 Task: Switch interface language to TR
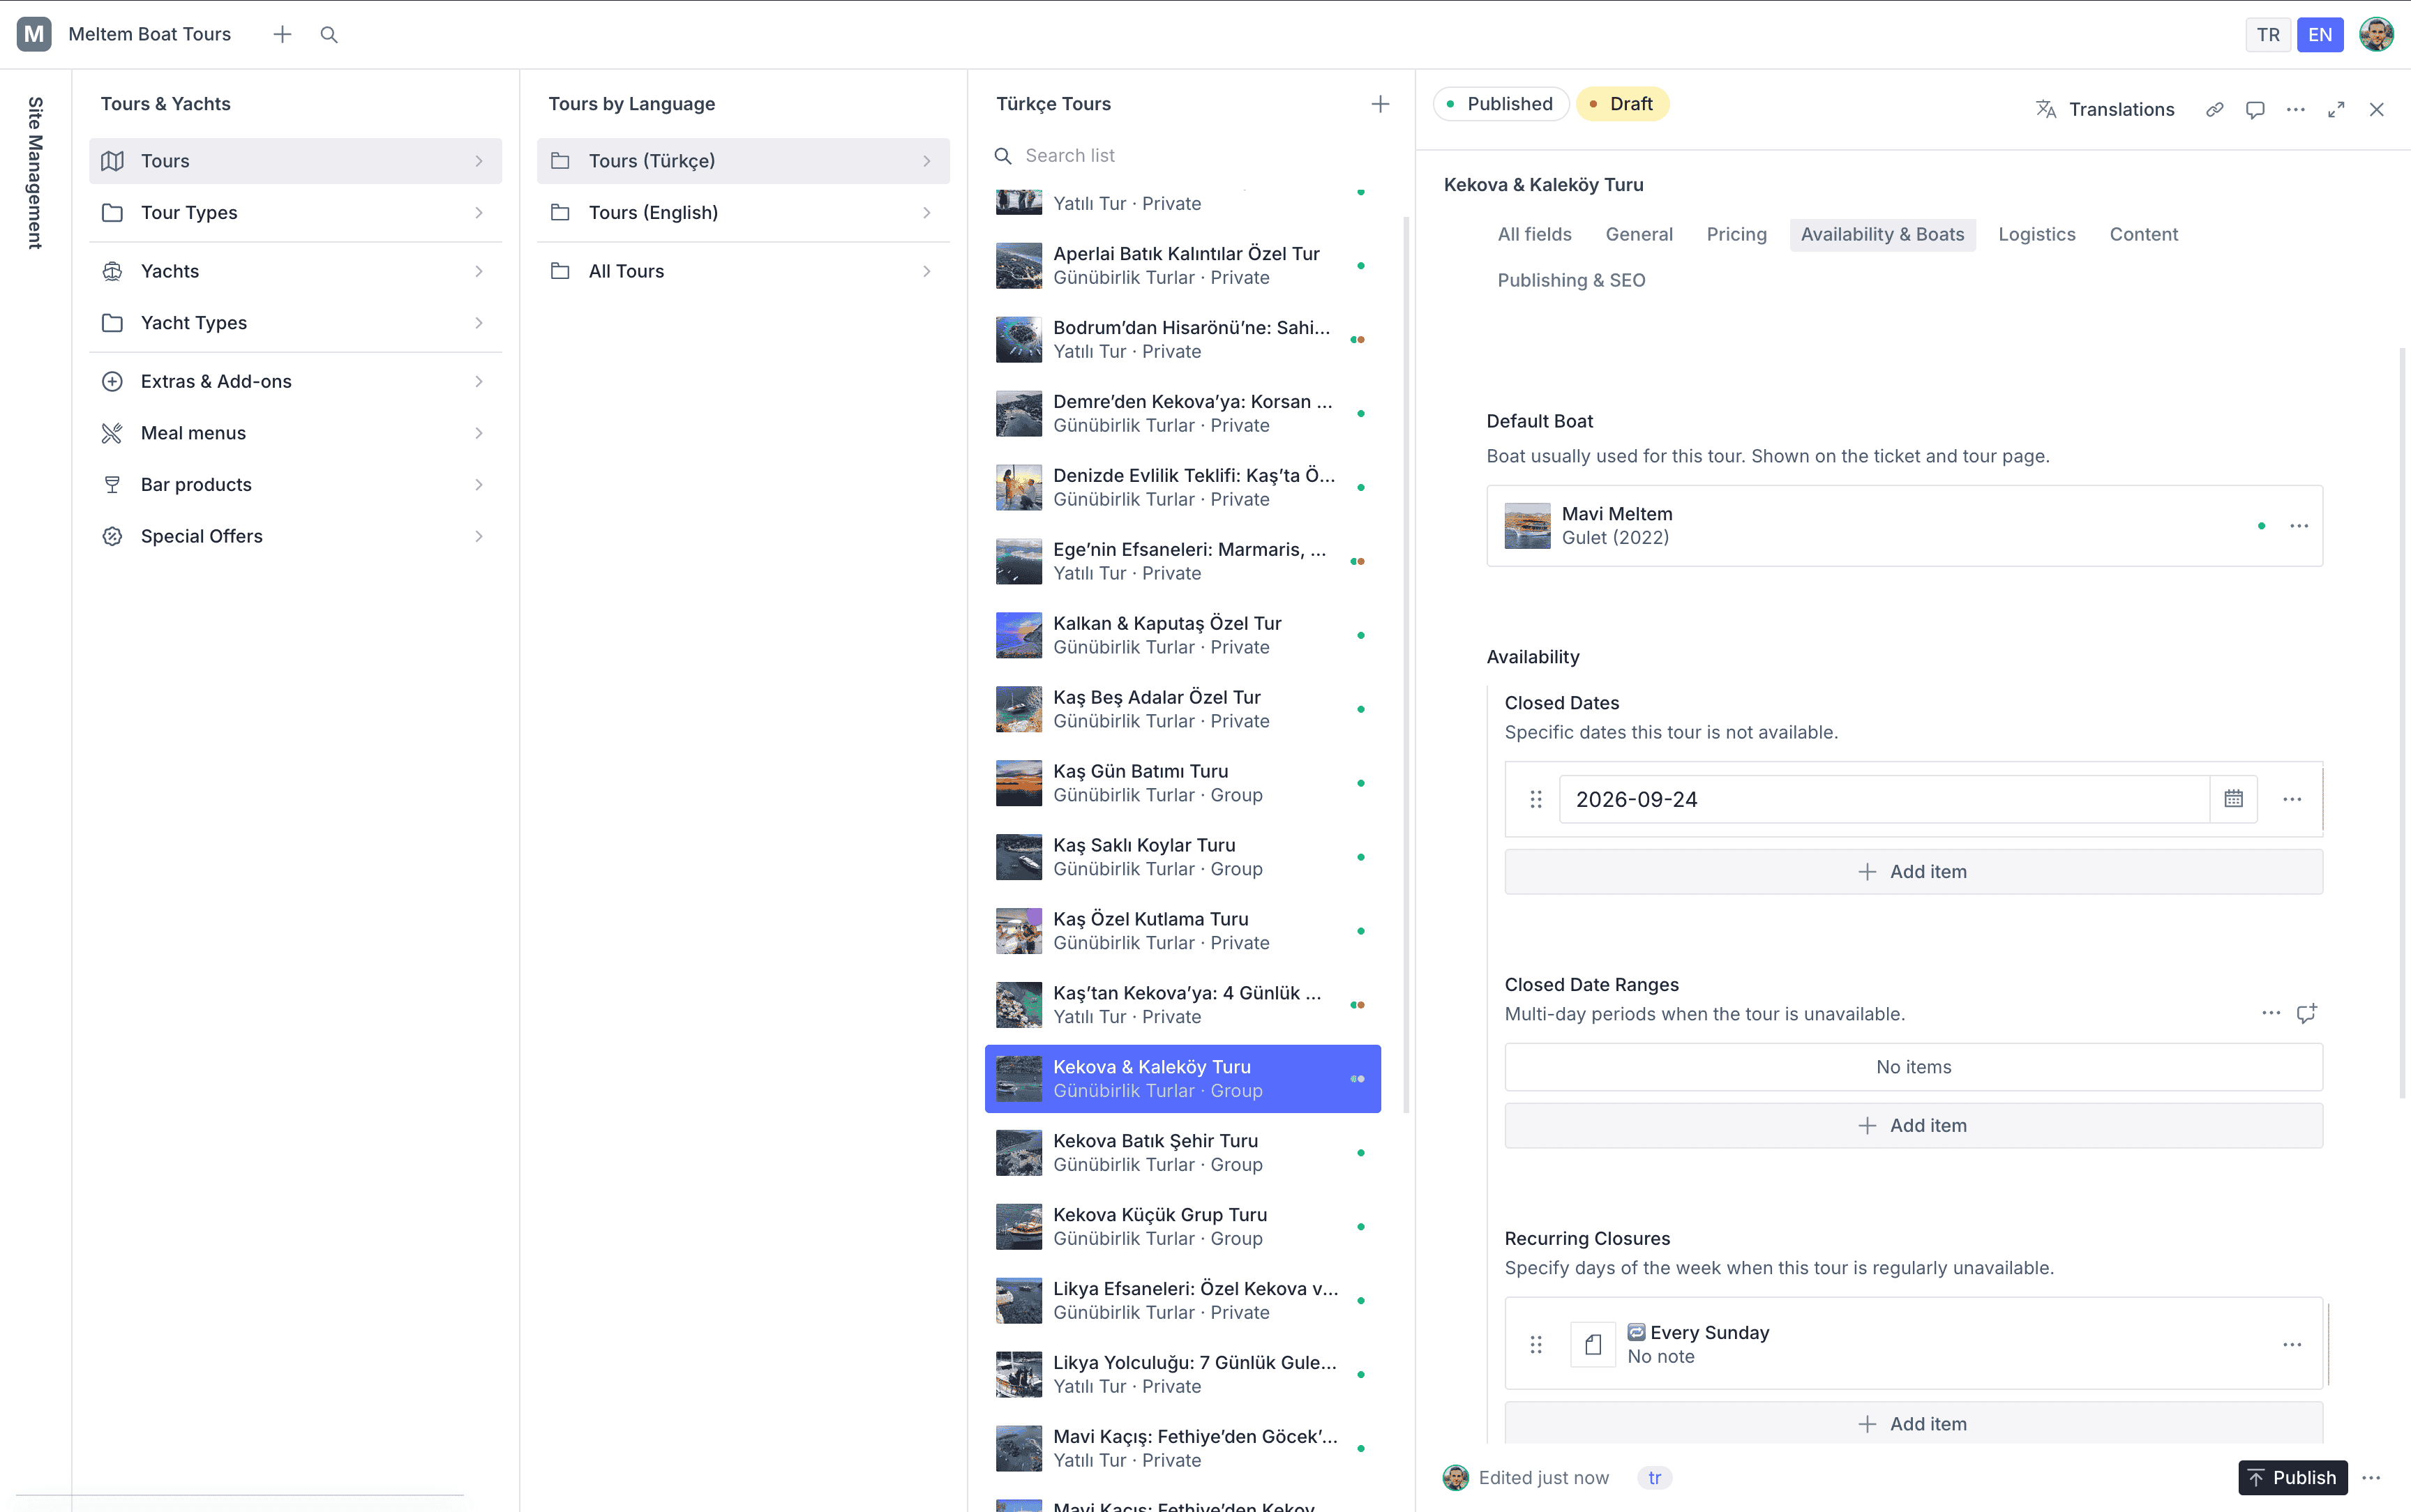point(2268,35)
